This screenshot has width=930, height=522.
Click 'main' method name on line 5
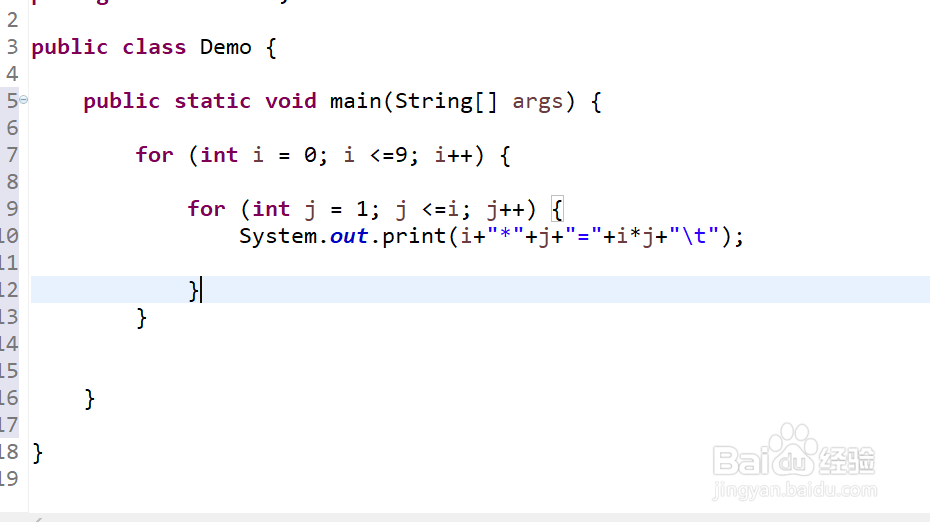click(x=355, y=101)
